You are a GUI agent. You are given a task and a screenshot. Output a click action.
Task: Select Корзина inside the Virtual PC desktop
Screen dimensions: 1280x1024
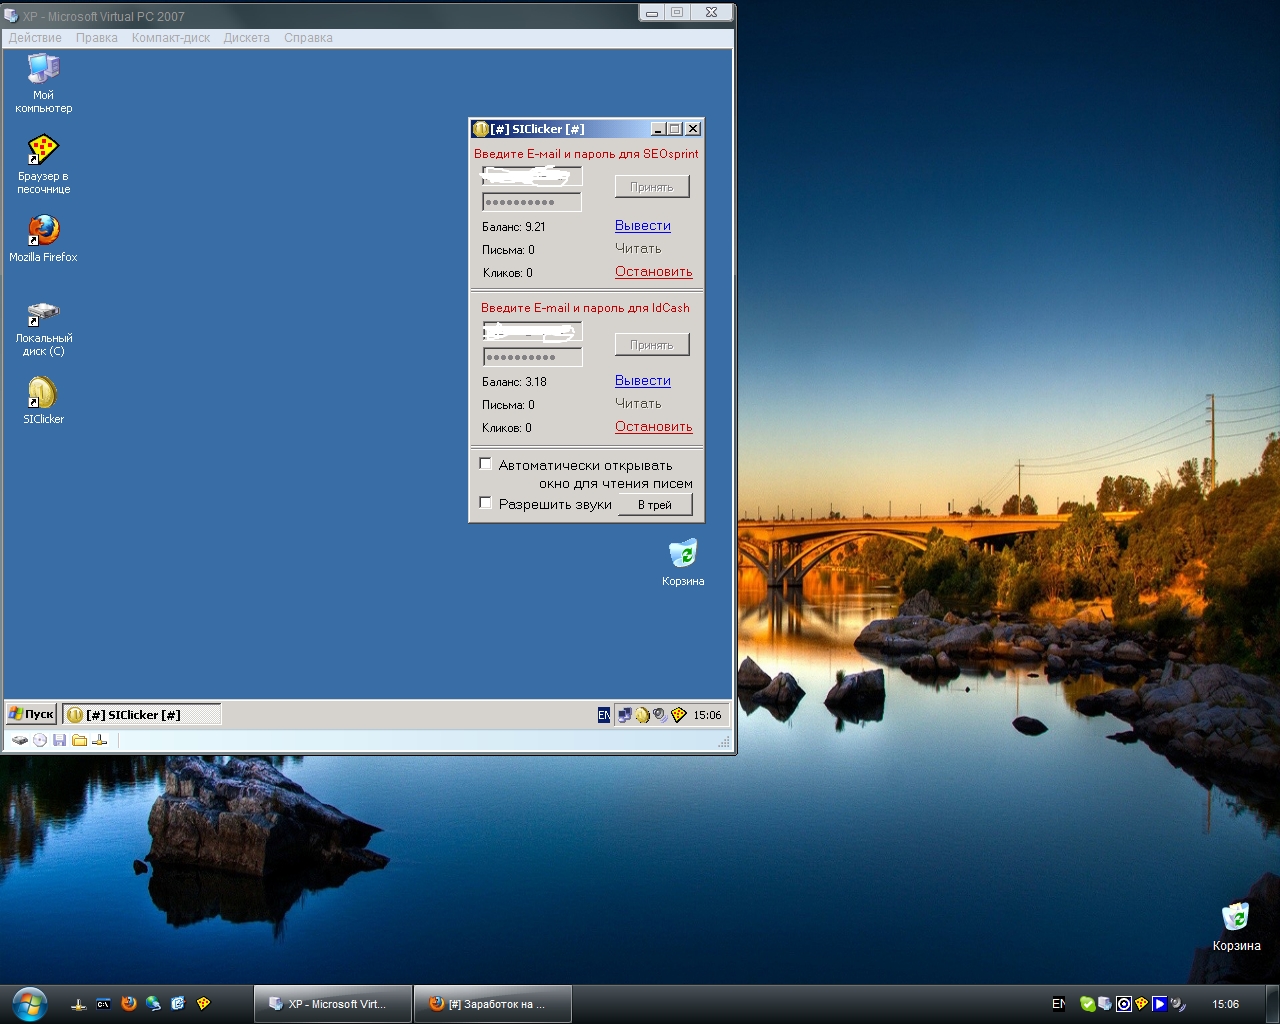(x=683, y=562)
